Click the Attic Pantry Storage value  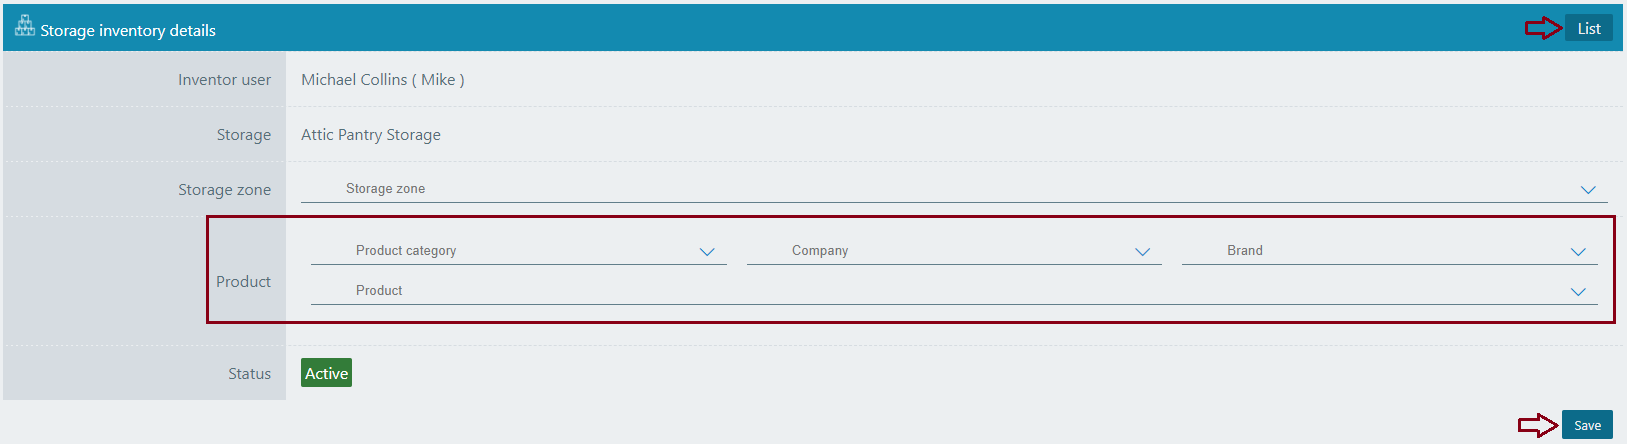pyautogui.click(x=370, y=135)
